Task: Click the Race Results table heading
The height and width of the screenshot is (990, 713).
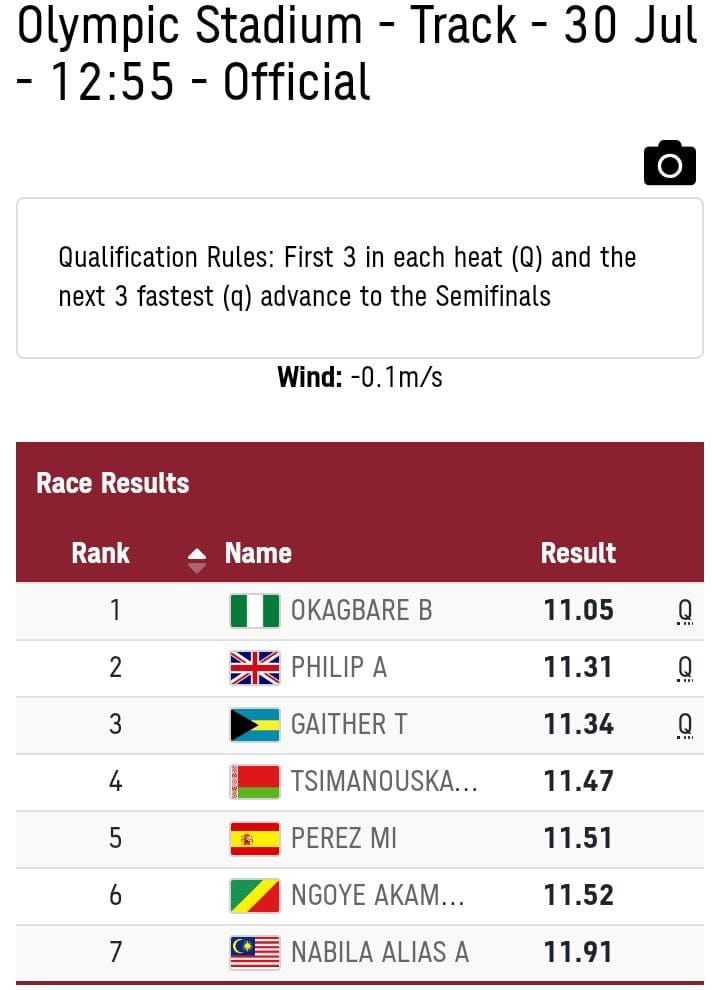Action: [112, 483]
